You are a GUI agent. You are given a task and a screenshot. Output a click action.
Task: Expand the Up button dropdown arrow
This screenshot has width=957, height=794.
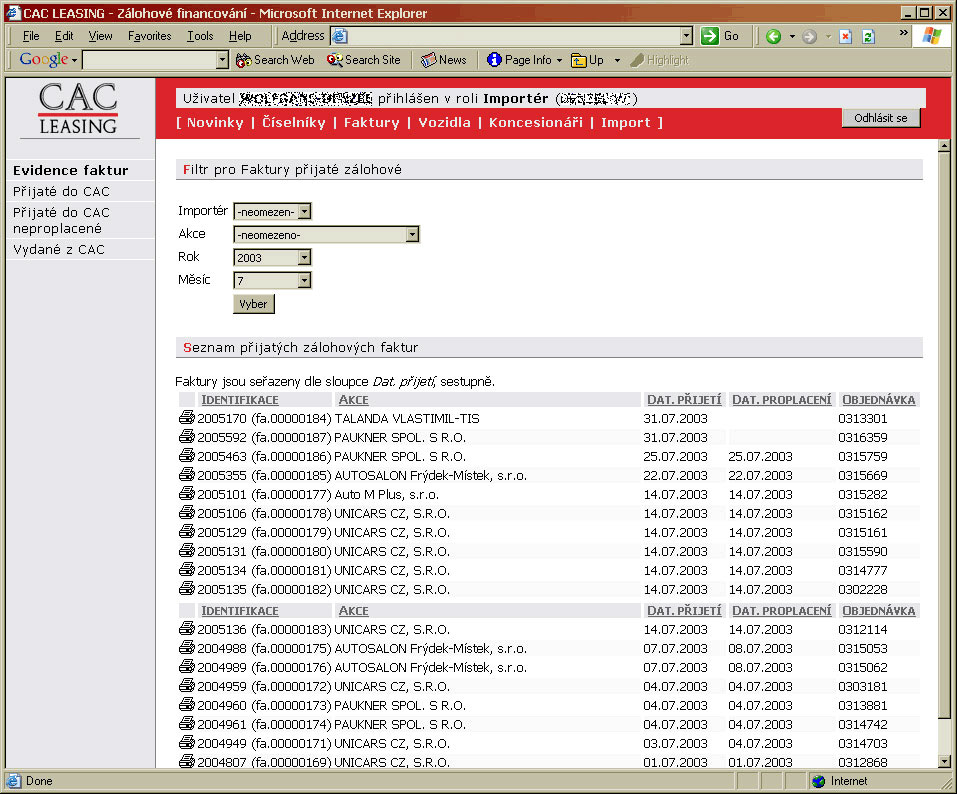[x=617, y=60]
